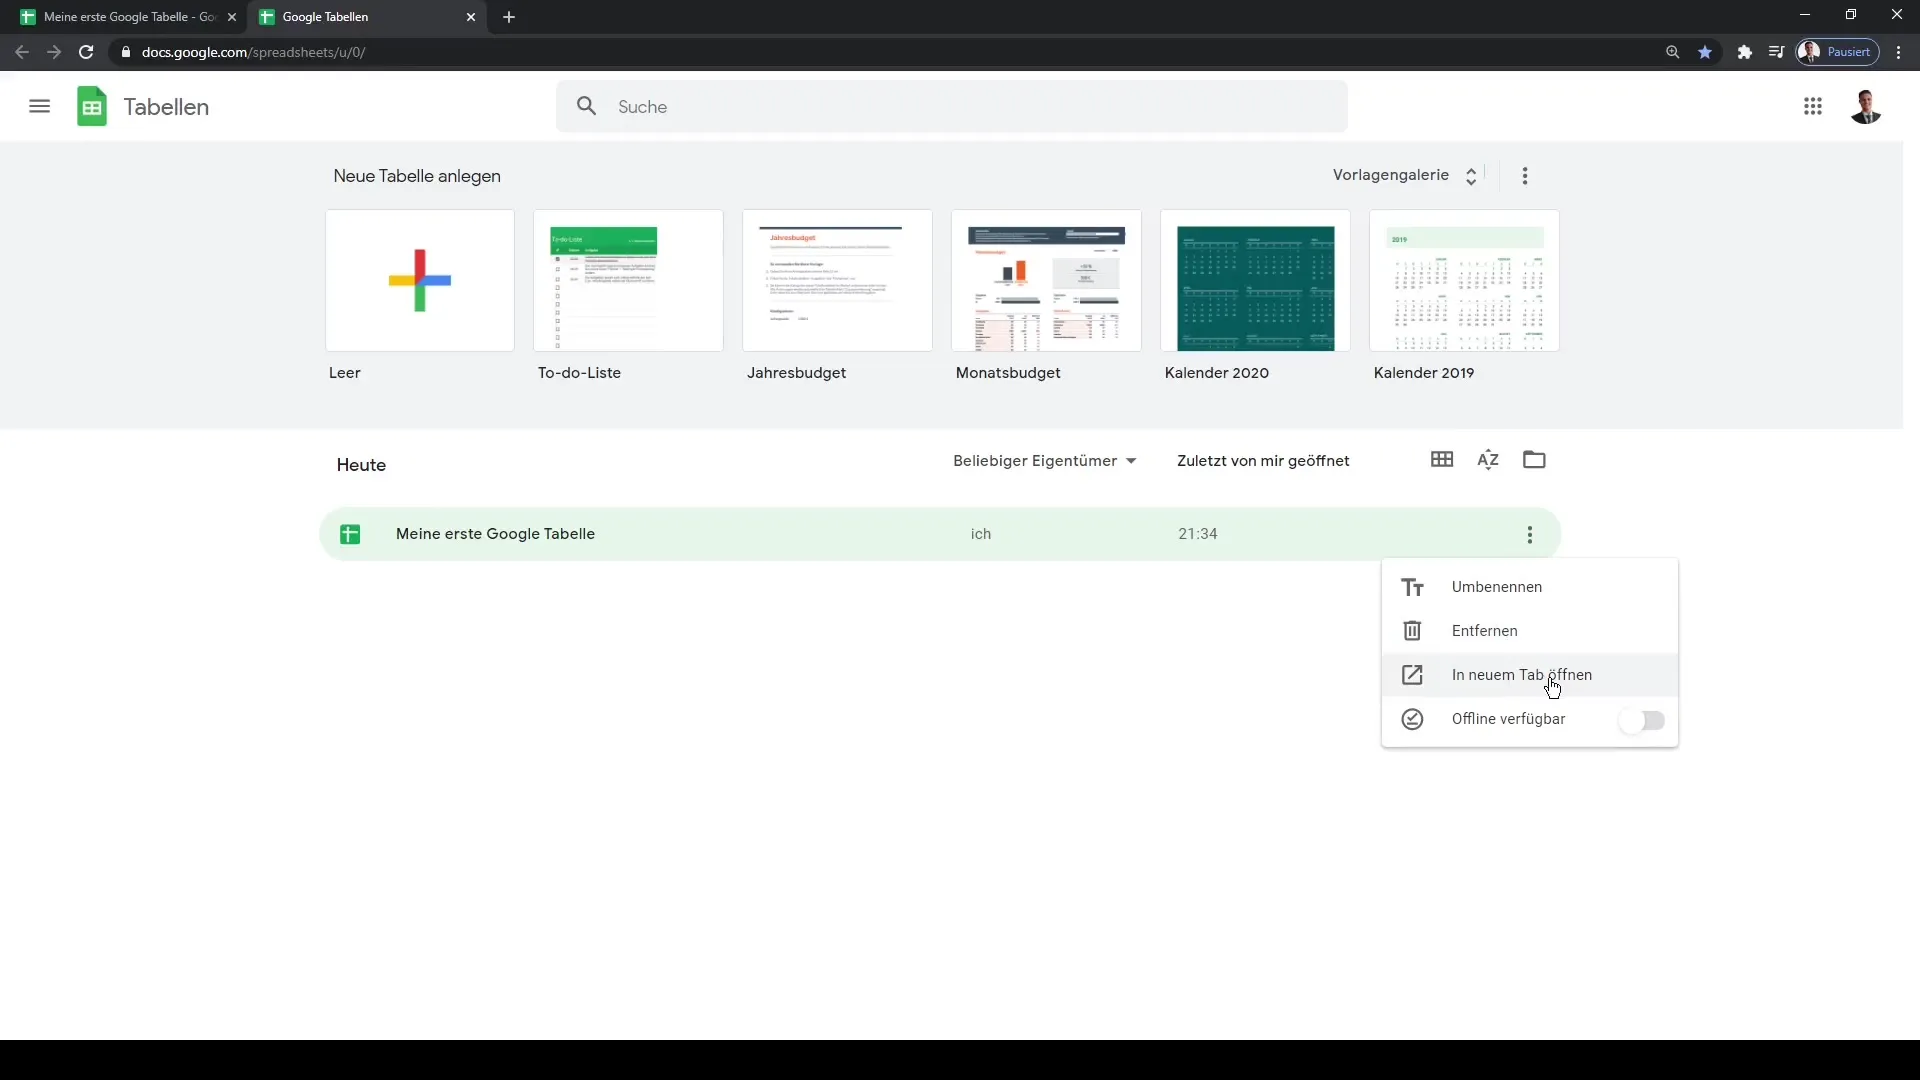1920x1080 pixels.
Task: Click the green Tabellen logo icon
Action: tap(92, 106)
